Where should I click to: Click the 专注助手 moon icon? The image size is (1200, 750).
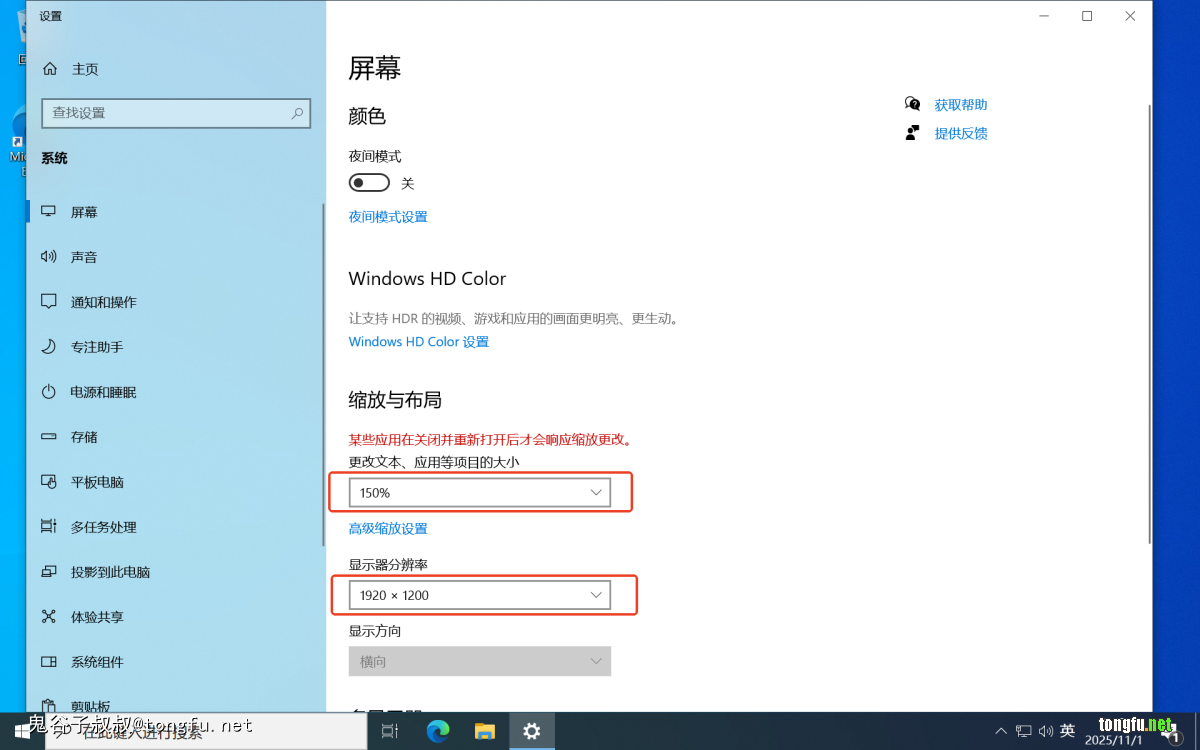coord(48,347)
